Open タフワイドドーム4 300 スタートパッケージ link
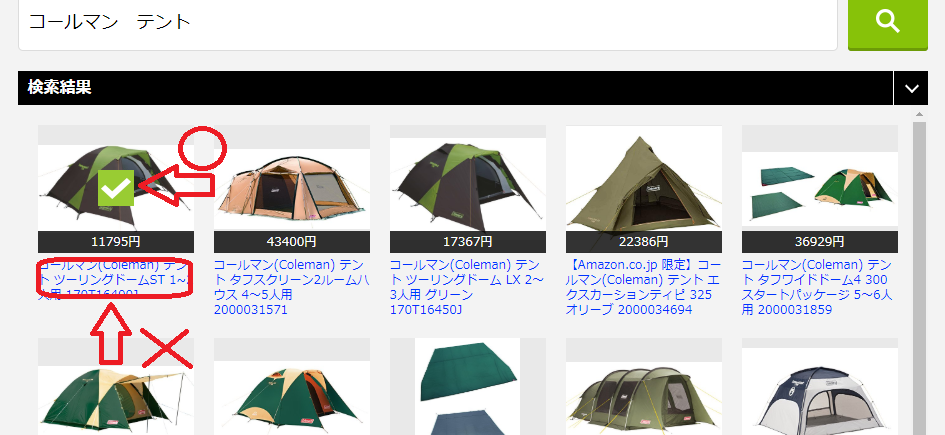This screenshot has height=435, width=945. click(x=819, y=287)
